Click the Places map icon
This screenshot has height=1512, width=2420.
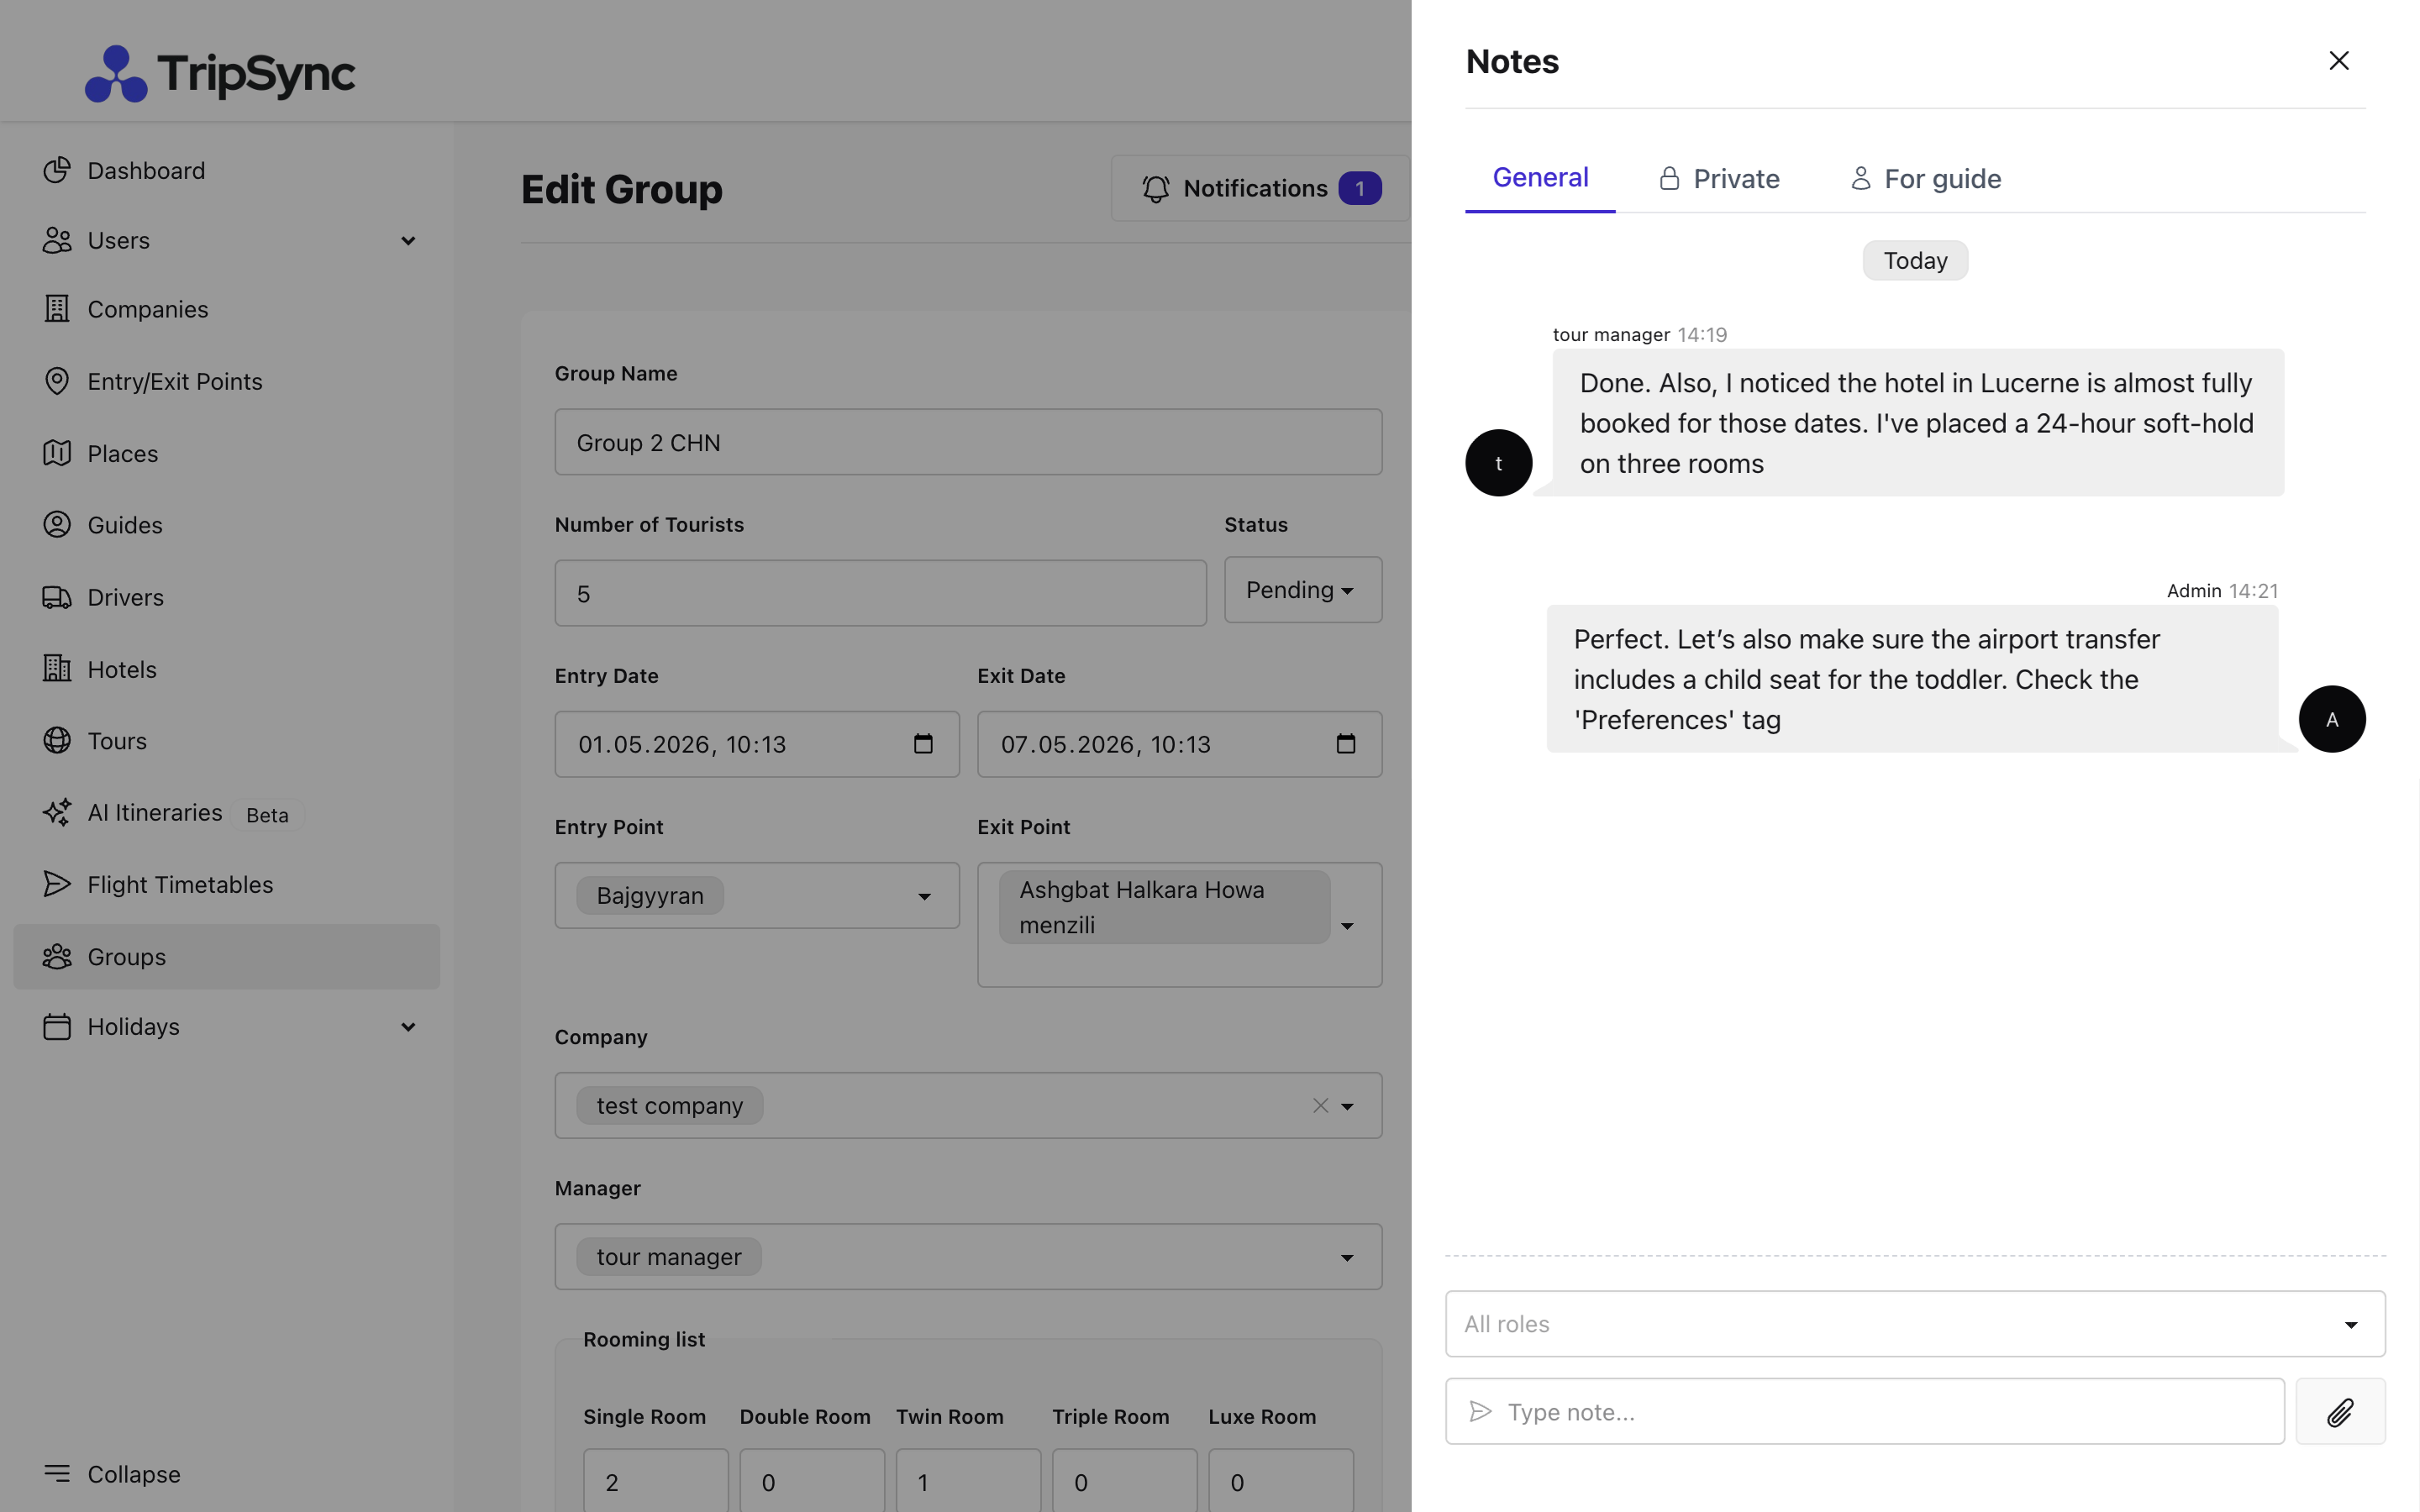[57, 453]
